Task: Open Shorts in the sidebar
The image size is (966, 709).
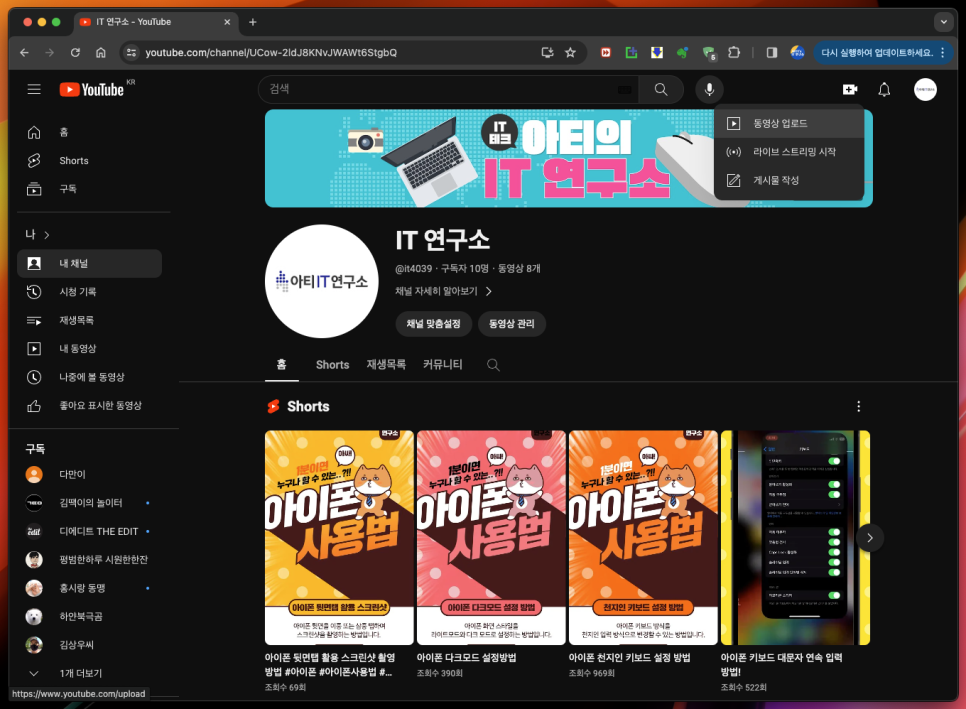Action: coord(90,160)
